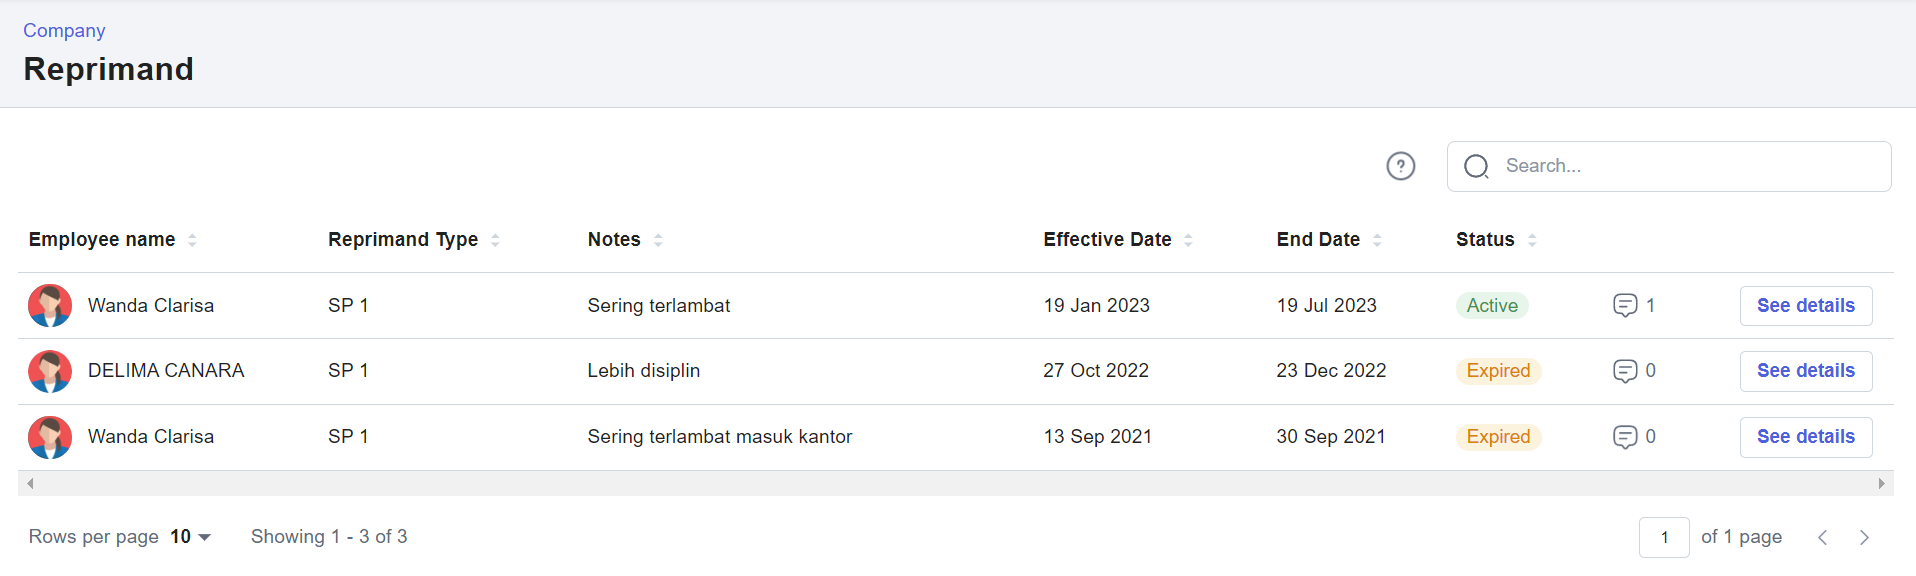
Task: Go to next page arrow
Action: point(1864,538)
